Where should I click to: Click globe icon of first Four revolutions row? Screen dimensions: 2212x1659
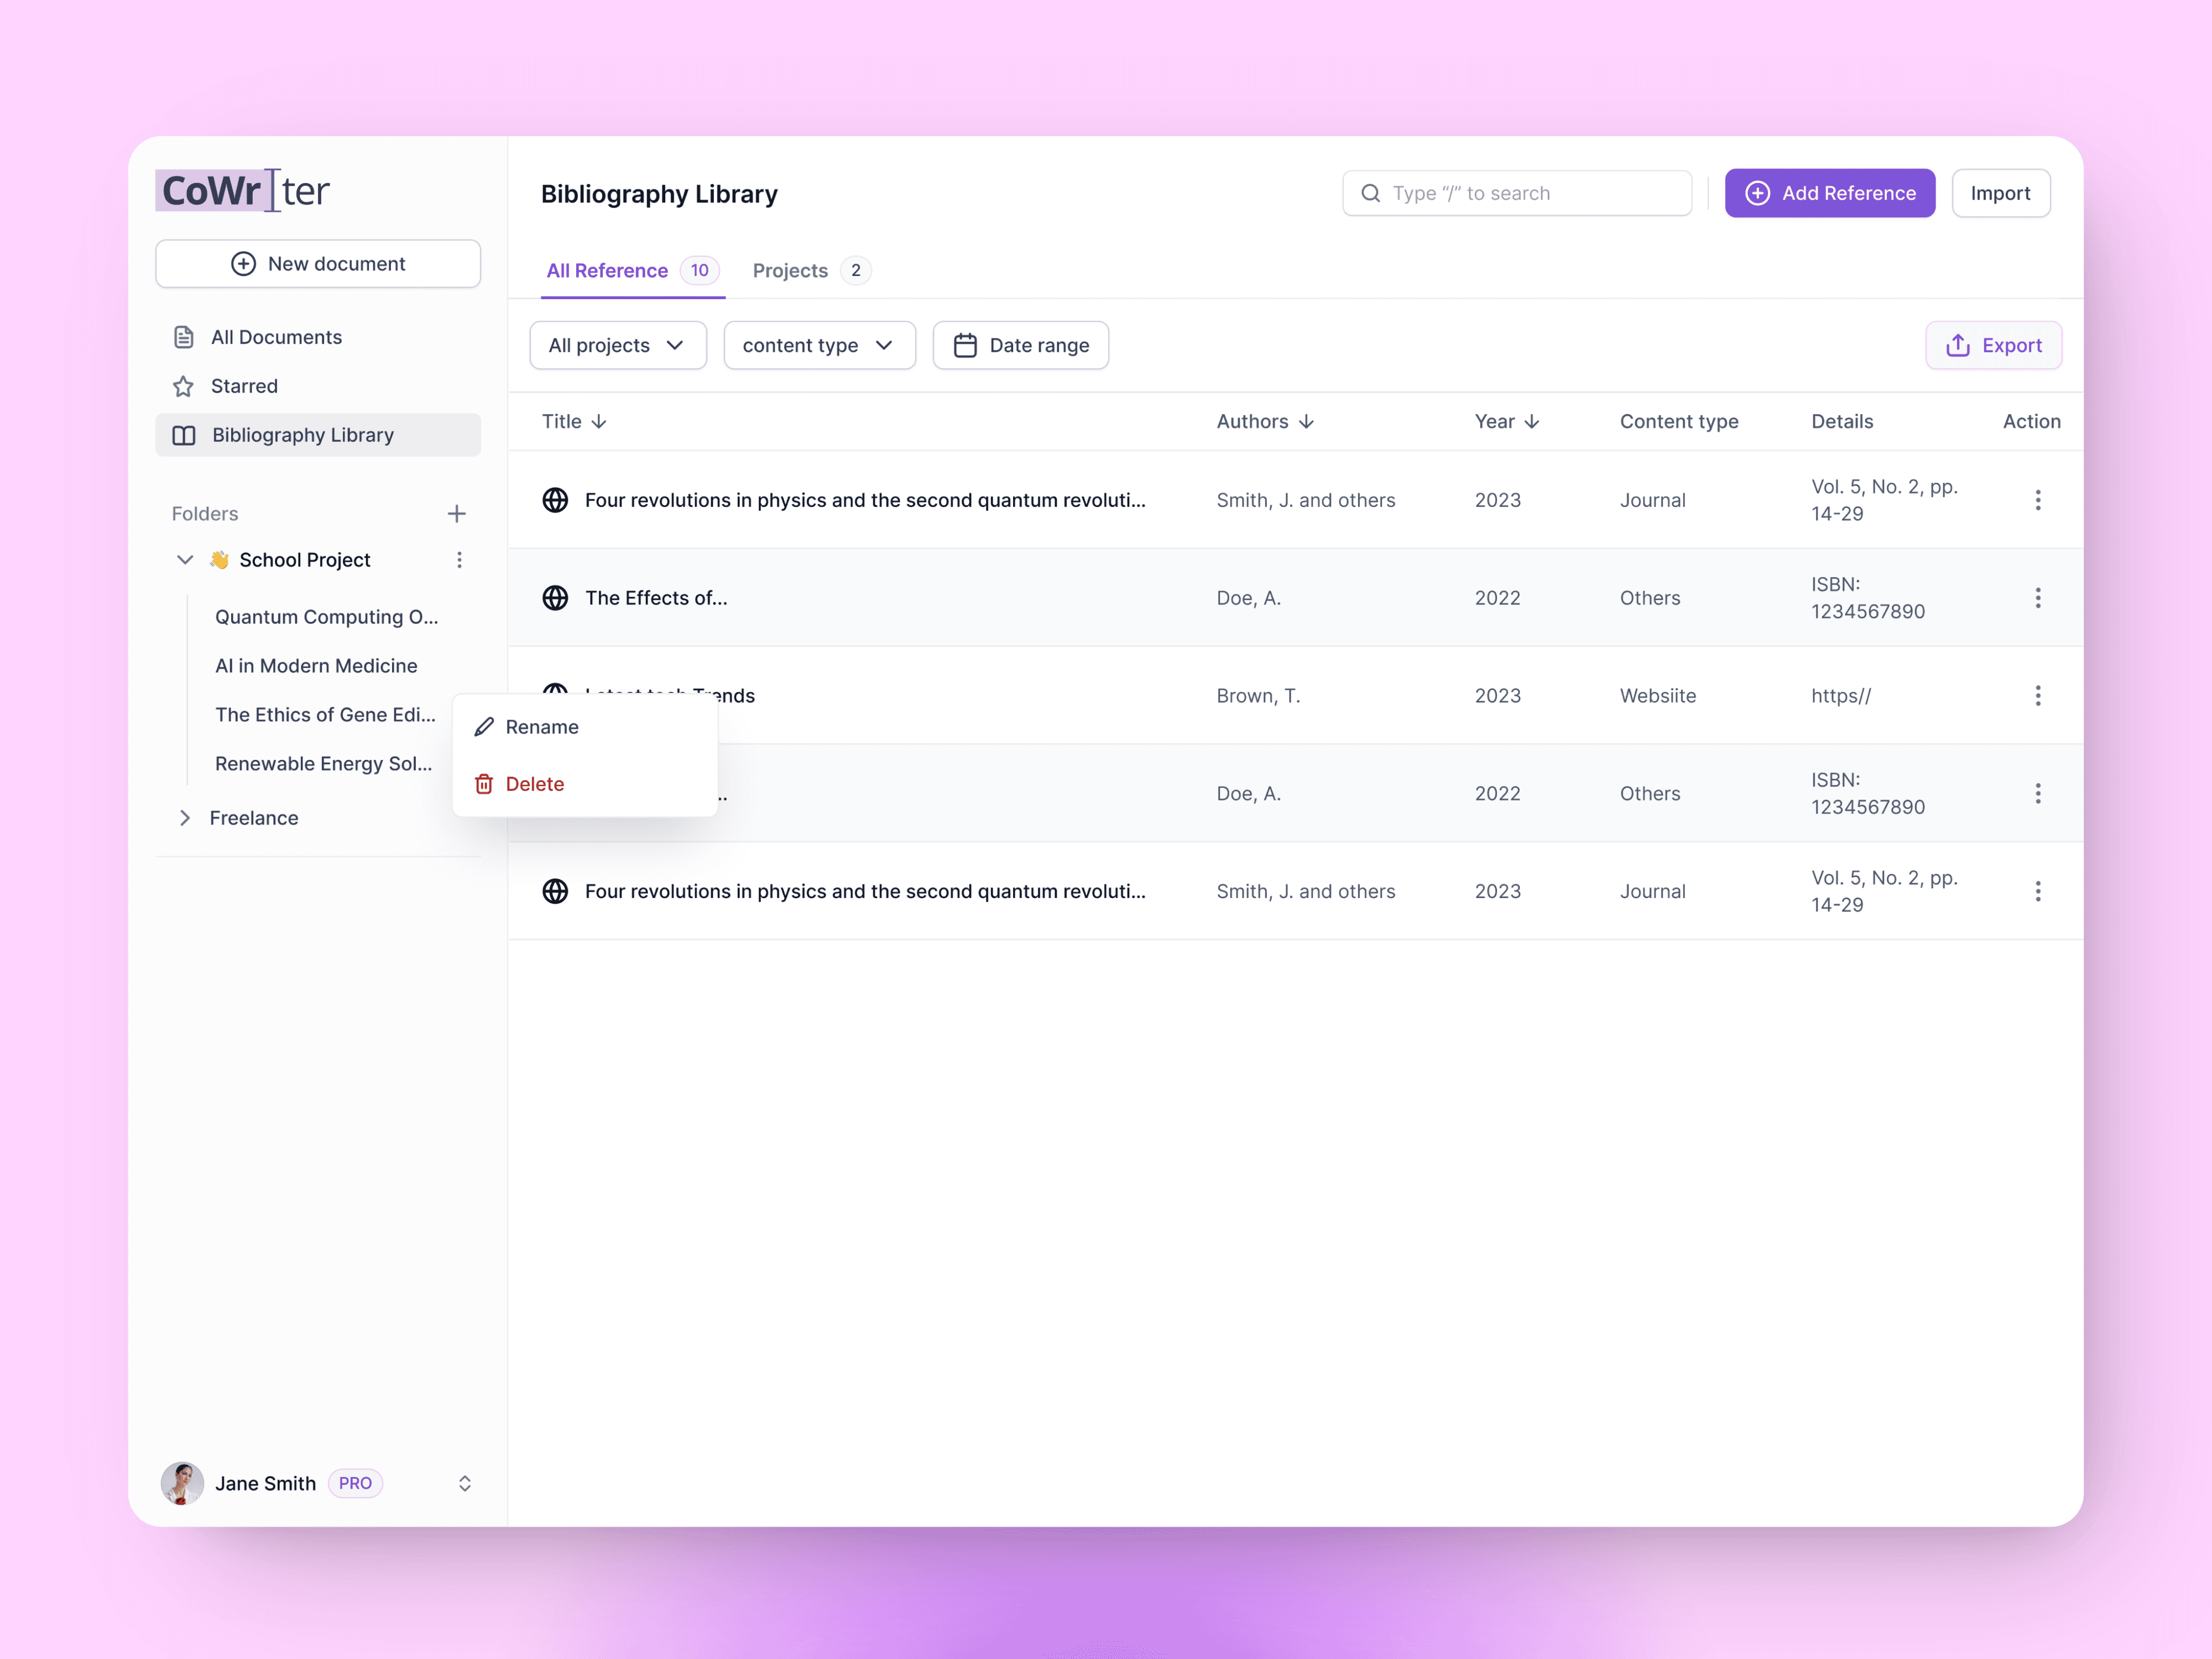(x=555, y=500)
